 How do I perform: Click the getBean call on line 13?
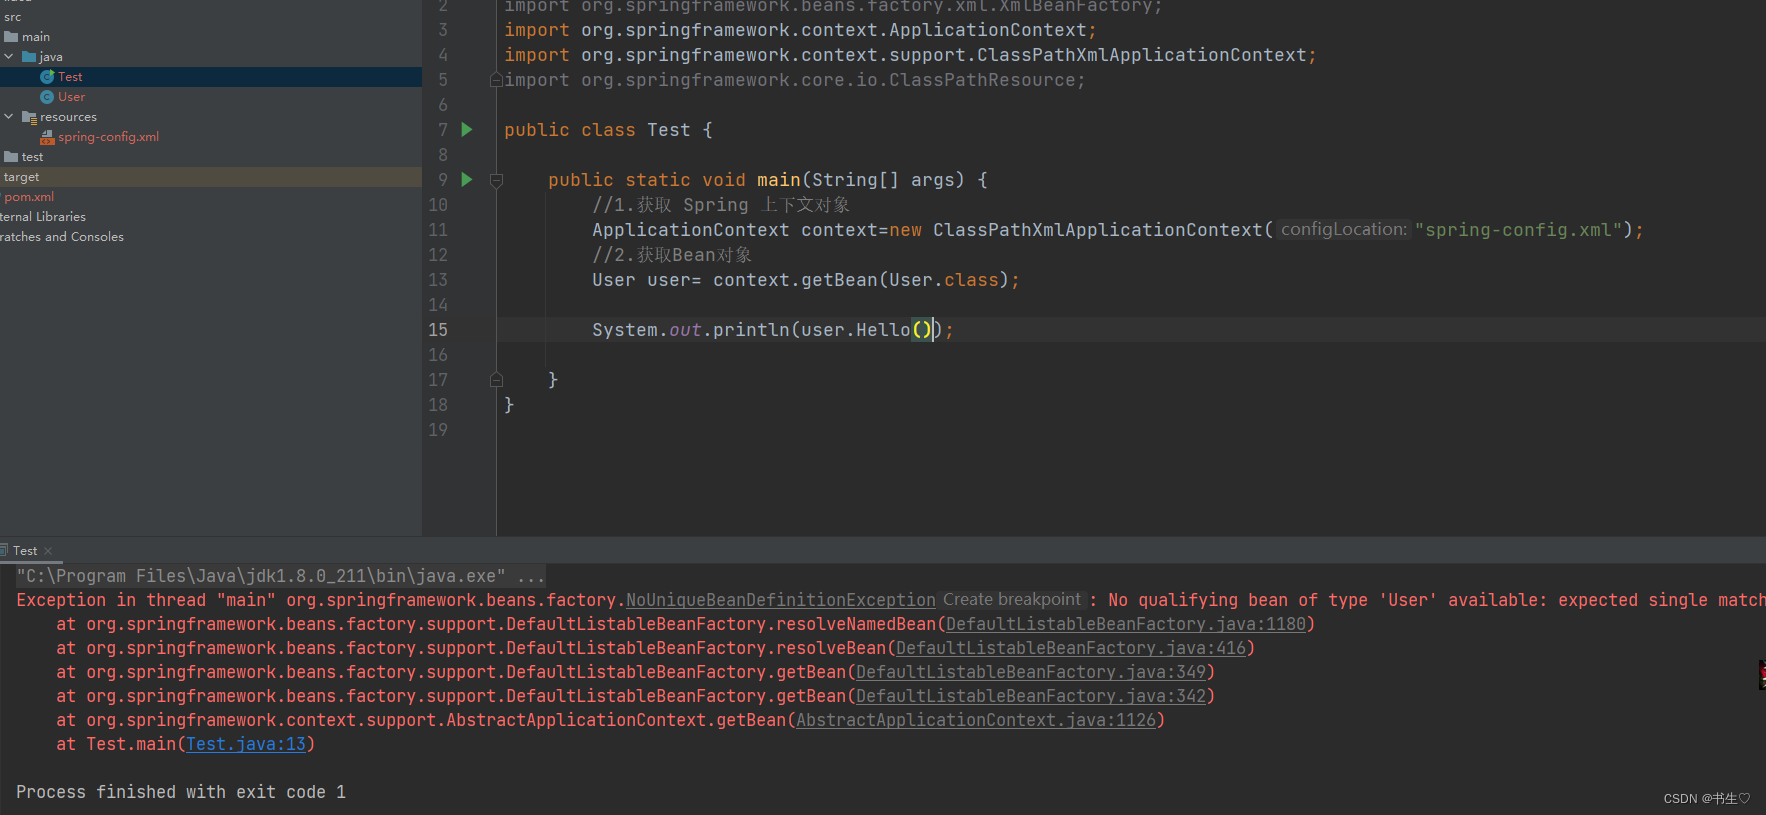(839, 280)
